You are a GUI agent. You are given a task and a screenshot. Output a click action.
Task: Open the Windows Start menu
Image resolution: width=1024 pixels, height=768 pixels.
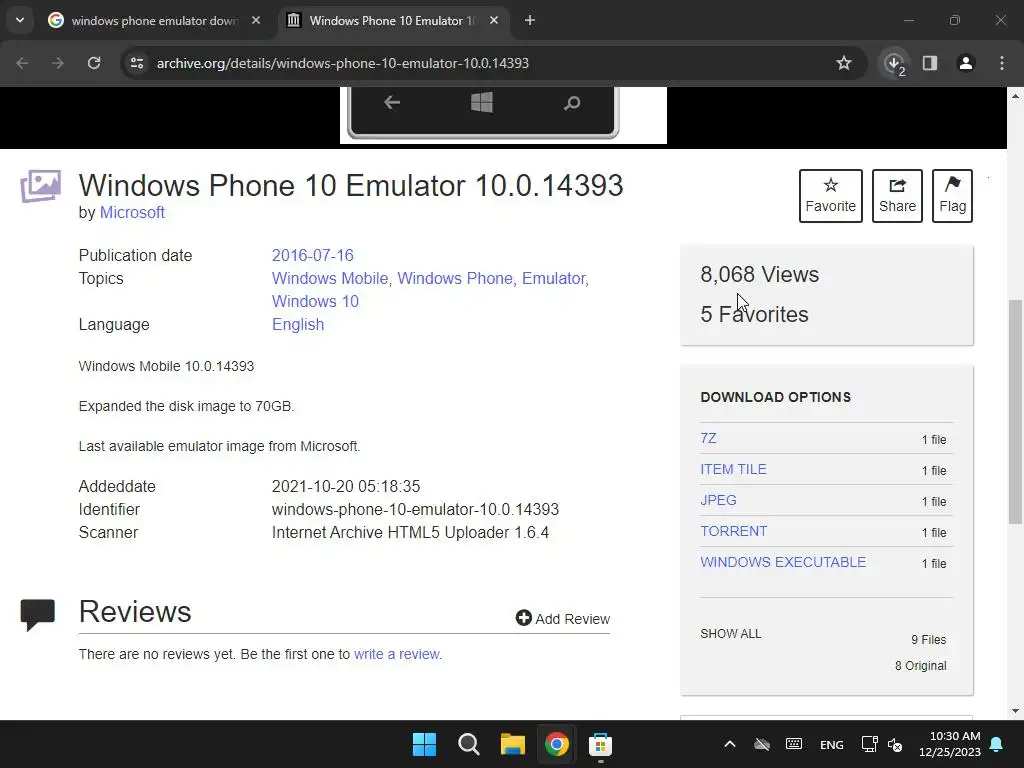[x=424, y=744]
